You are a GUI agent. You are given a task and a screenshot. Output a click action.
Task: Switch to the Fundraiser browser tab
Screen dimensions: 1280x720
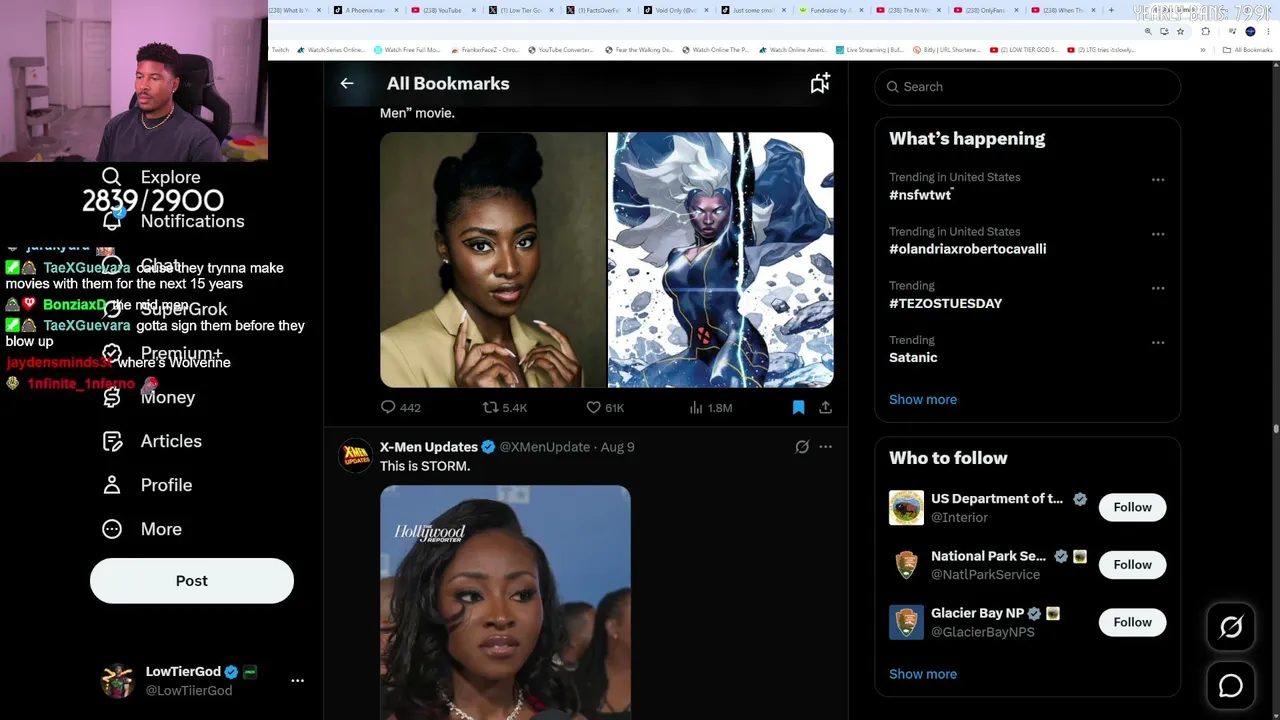point(832,10)
